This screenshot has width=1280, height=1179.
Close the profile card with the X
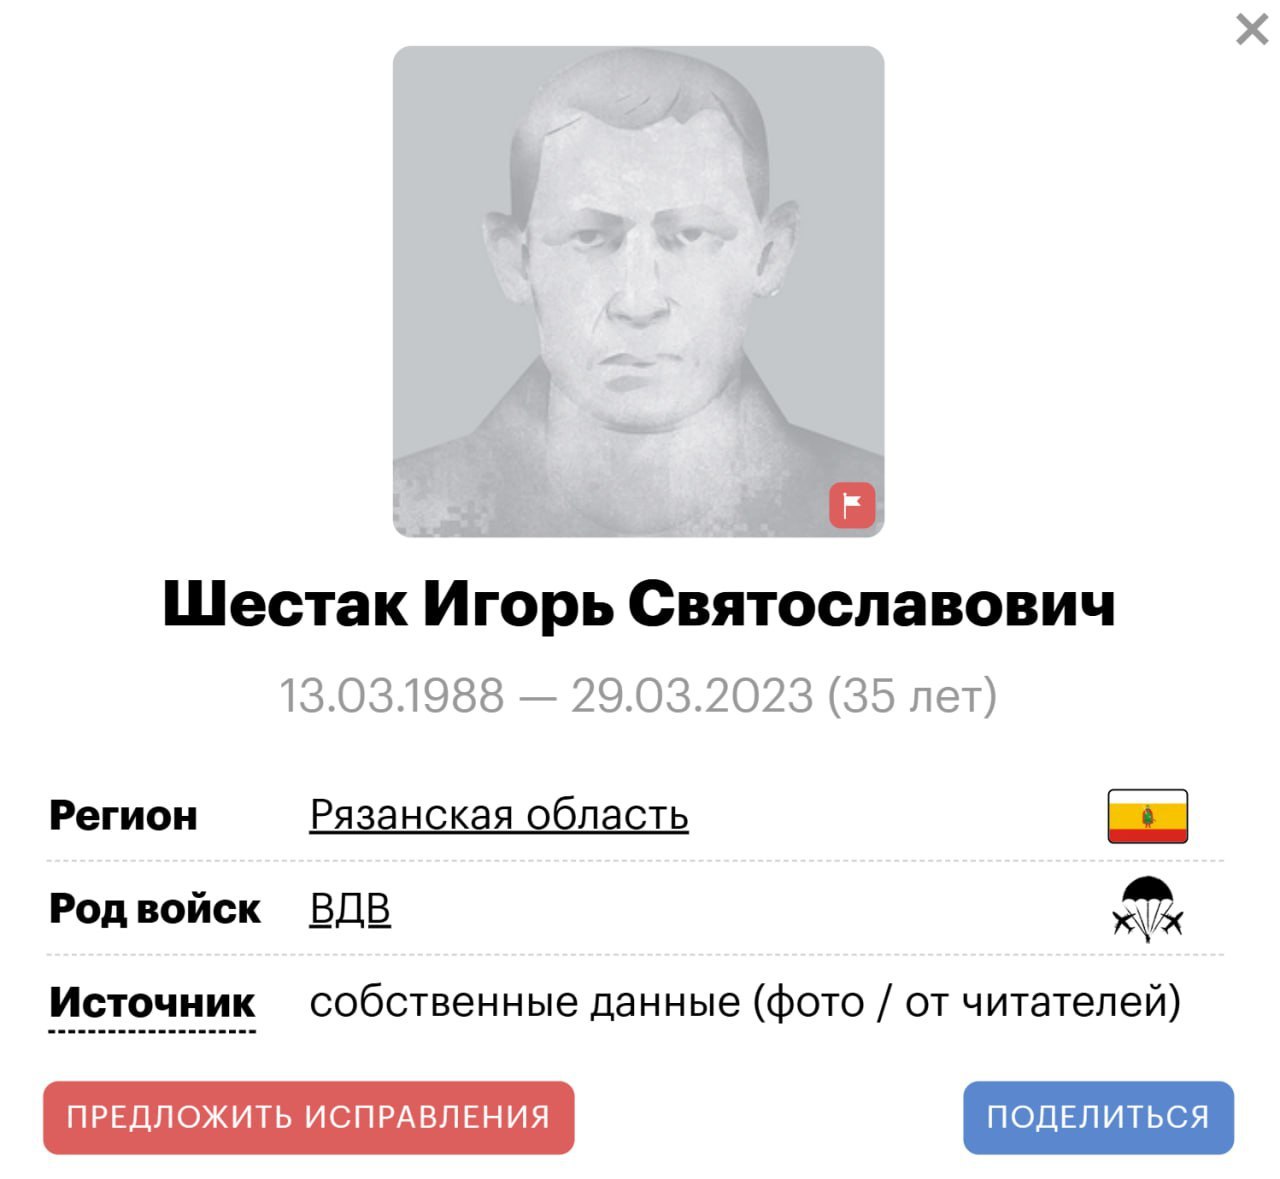pos(1251,29)
